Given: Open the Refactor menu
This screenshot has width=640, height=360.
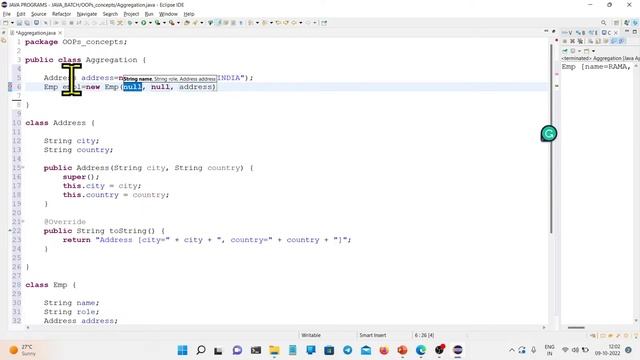Looking at the screenshot, I should coord(62,14).
